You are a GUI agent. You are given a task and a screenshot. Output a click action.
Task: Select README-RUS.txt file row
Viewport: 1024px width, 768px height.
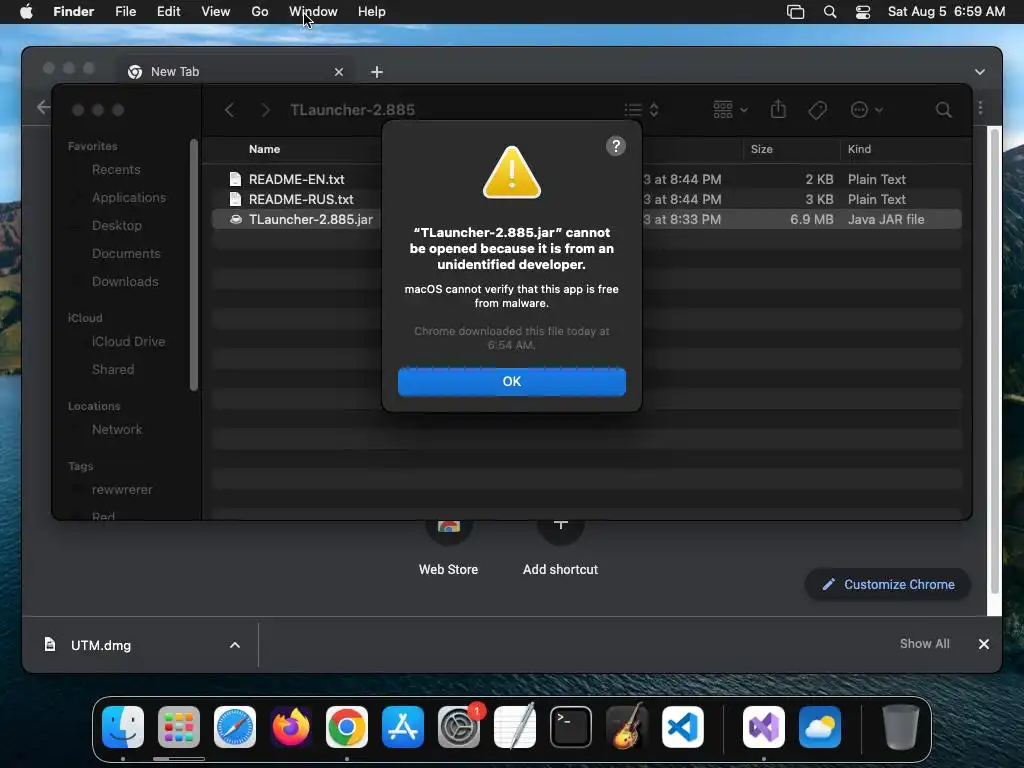pos(586,199)
